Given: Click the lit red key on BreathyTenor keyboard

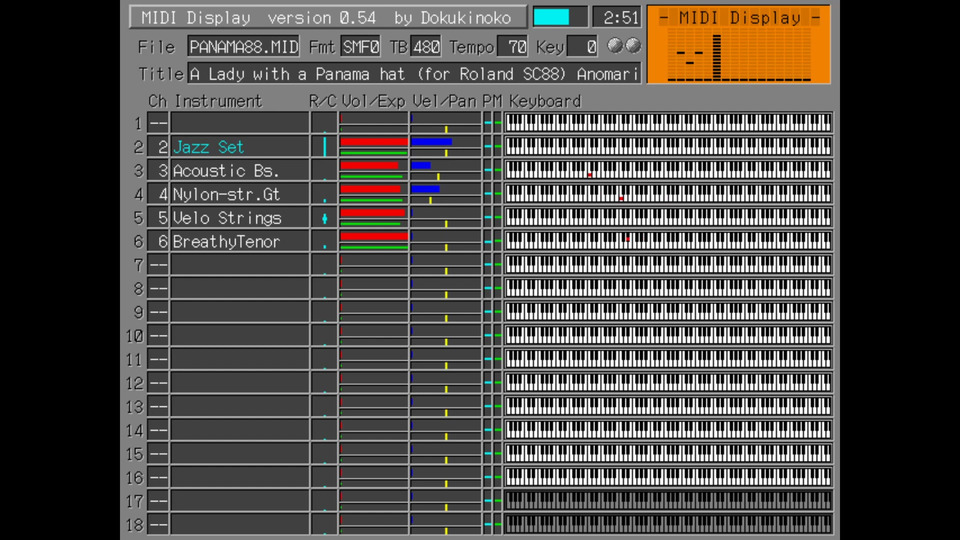Looking at the screenshot, I should [628, 239].
